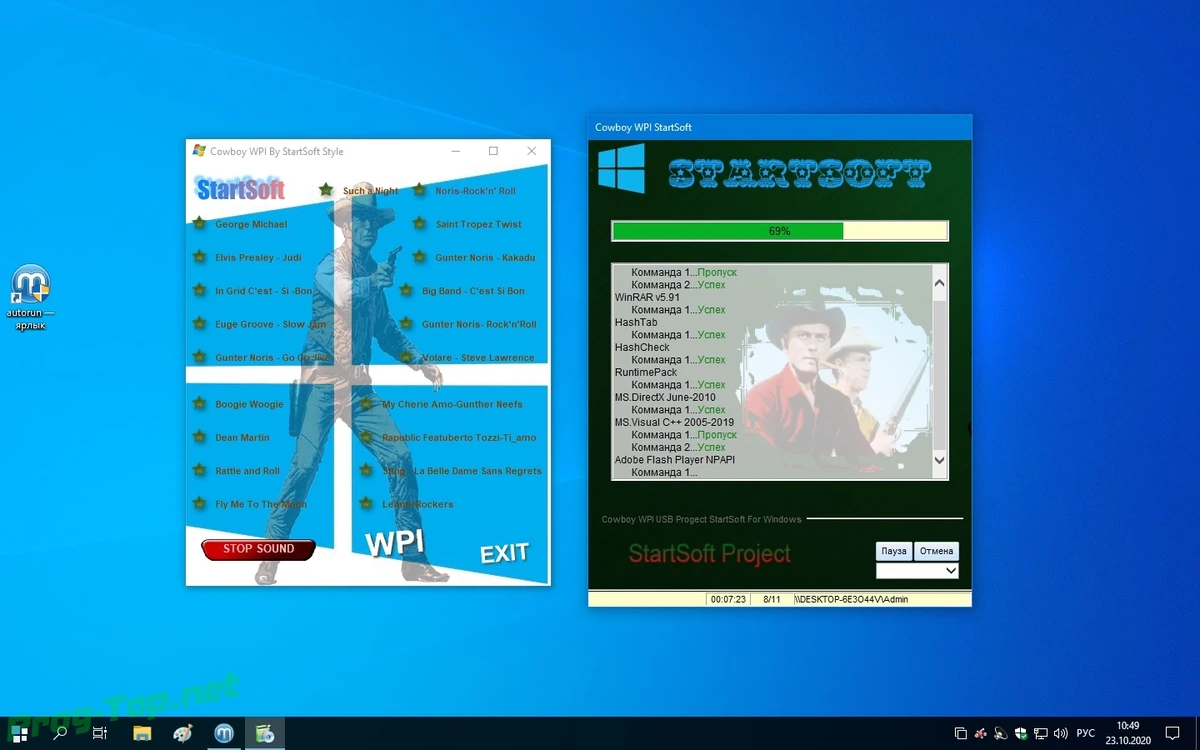
Task: Play Volare - Steve Lawrence track label
Action: [x=478, y=357]
